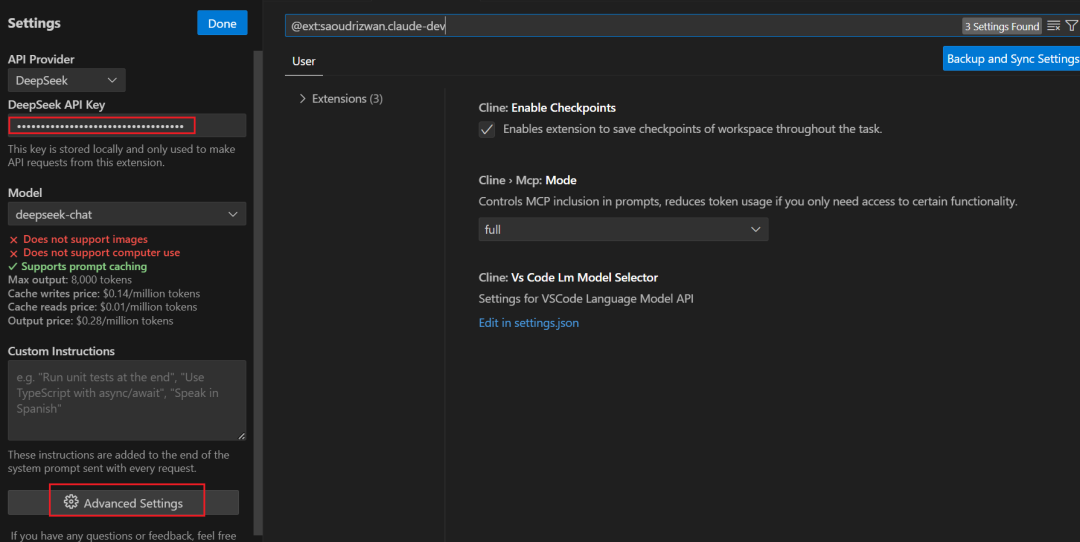Click the Custom Instructions text area
The height and width of the screenshot is (542, 1080).
(127, 400)
